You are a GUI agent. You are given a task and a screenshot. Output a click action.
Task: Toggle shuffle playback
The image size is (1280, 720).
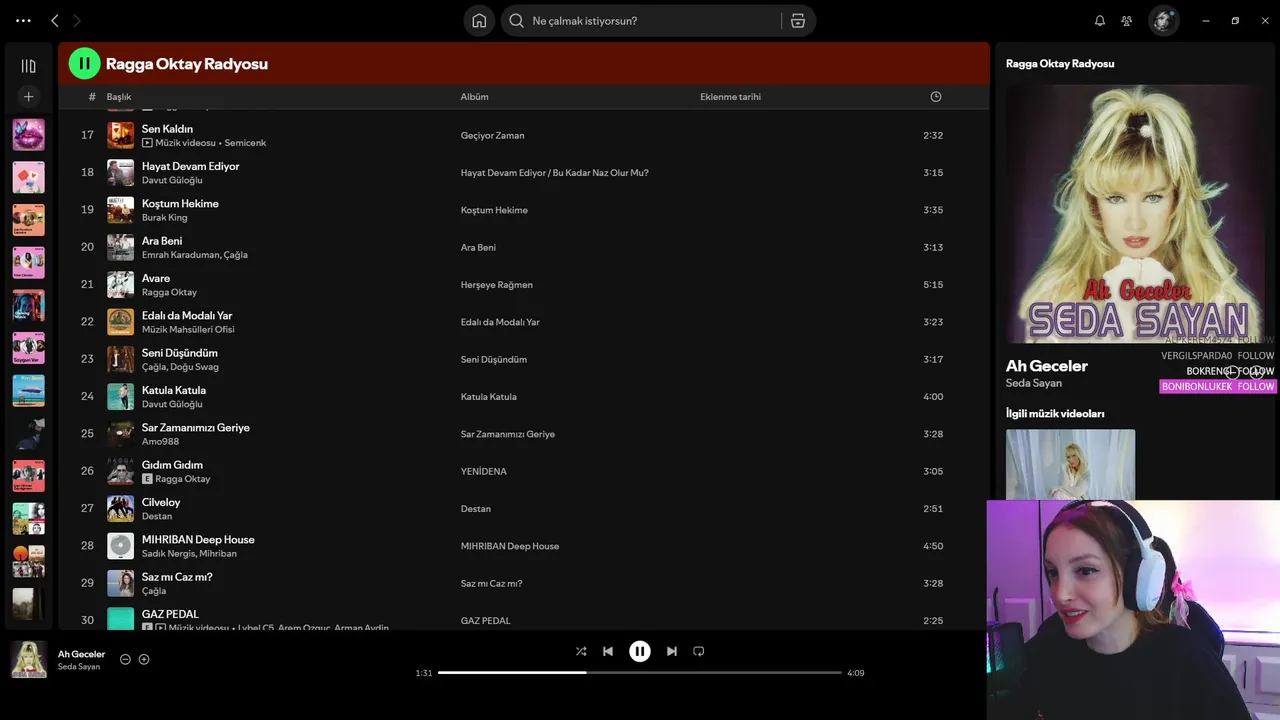[581, 651]
